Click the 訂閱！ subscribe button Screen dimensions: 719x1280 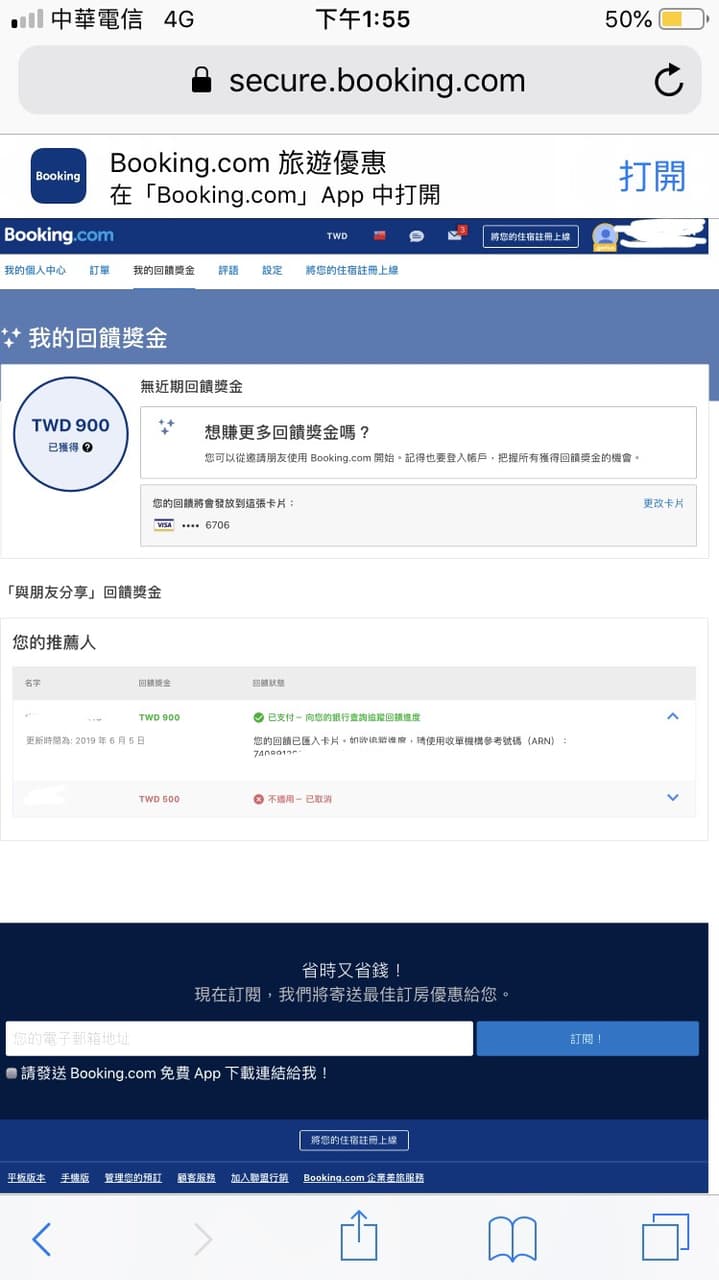(x=588, y=1038)
